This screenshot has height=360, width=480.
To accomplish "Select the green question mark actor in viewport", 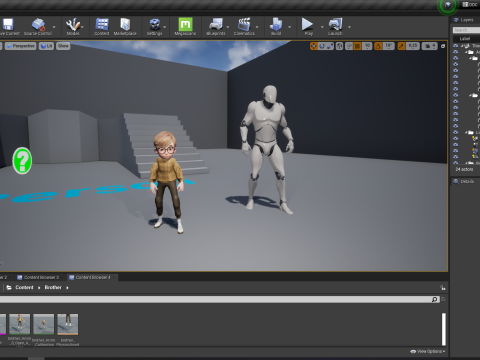I will point(22,161).
